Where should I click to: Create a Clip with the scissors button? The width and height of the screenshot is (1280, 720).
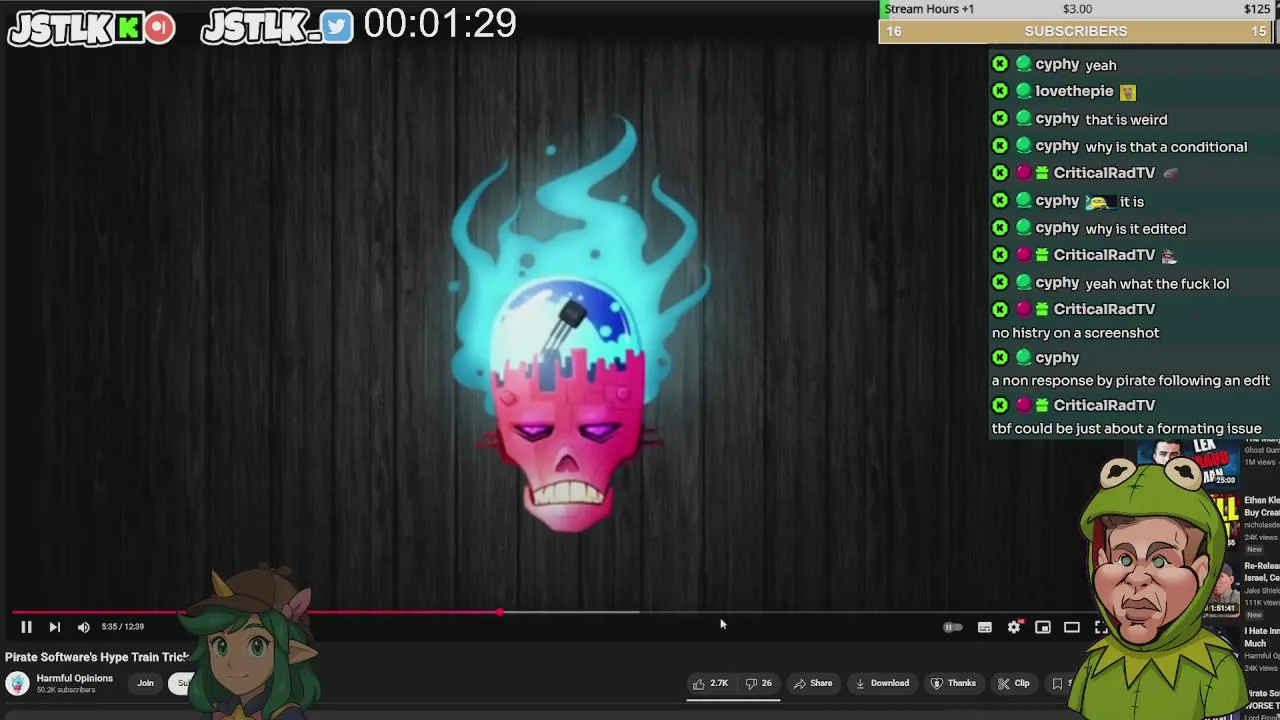pyautogui.click(x=1013, y=684)
